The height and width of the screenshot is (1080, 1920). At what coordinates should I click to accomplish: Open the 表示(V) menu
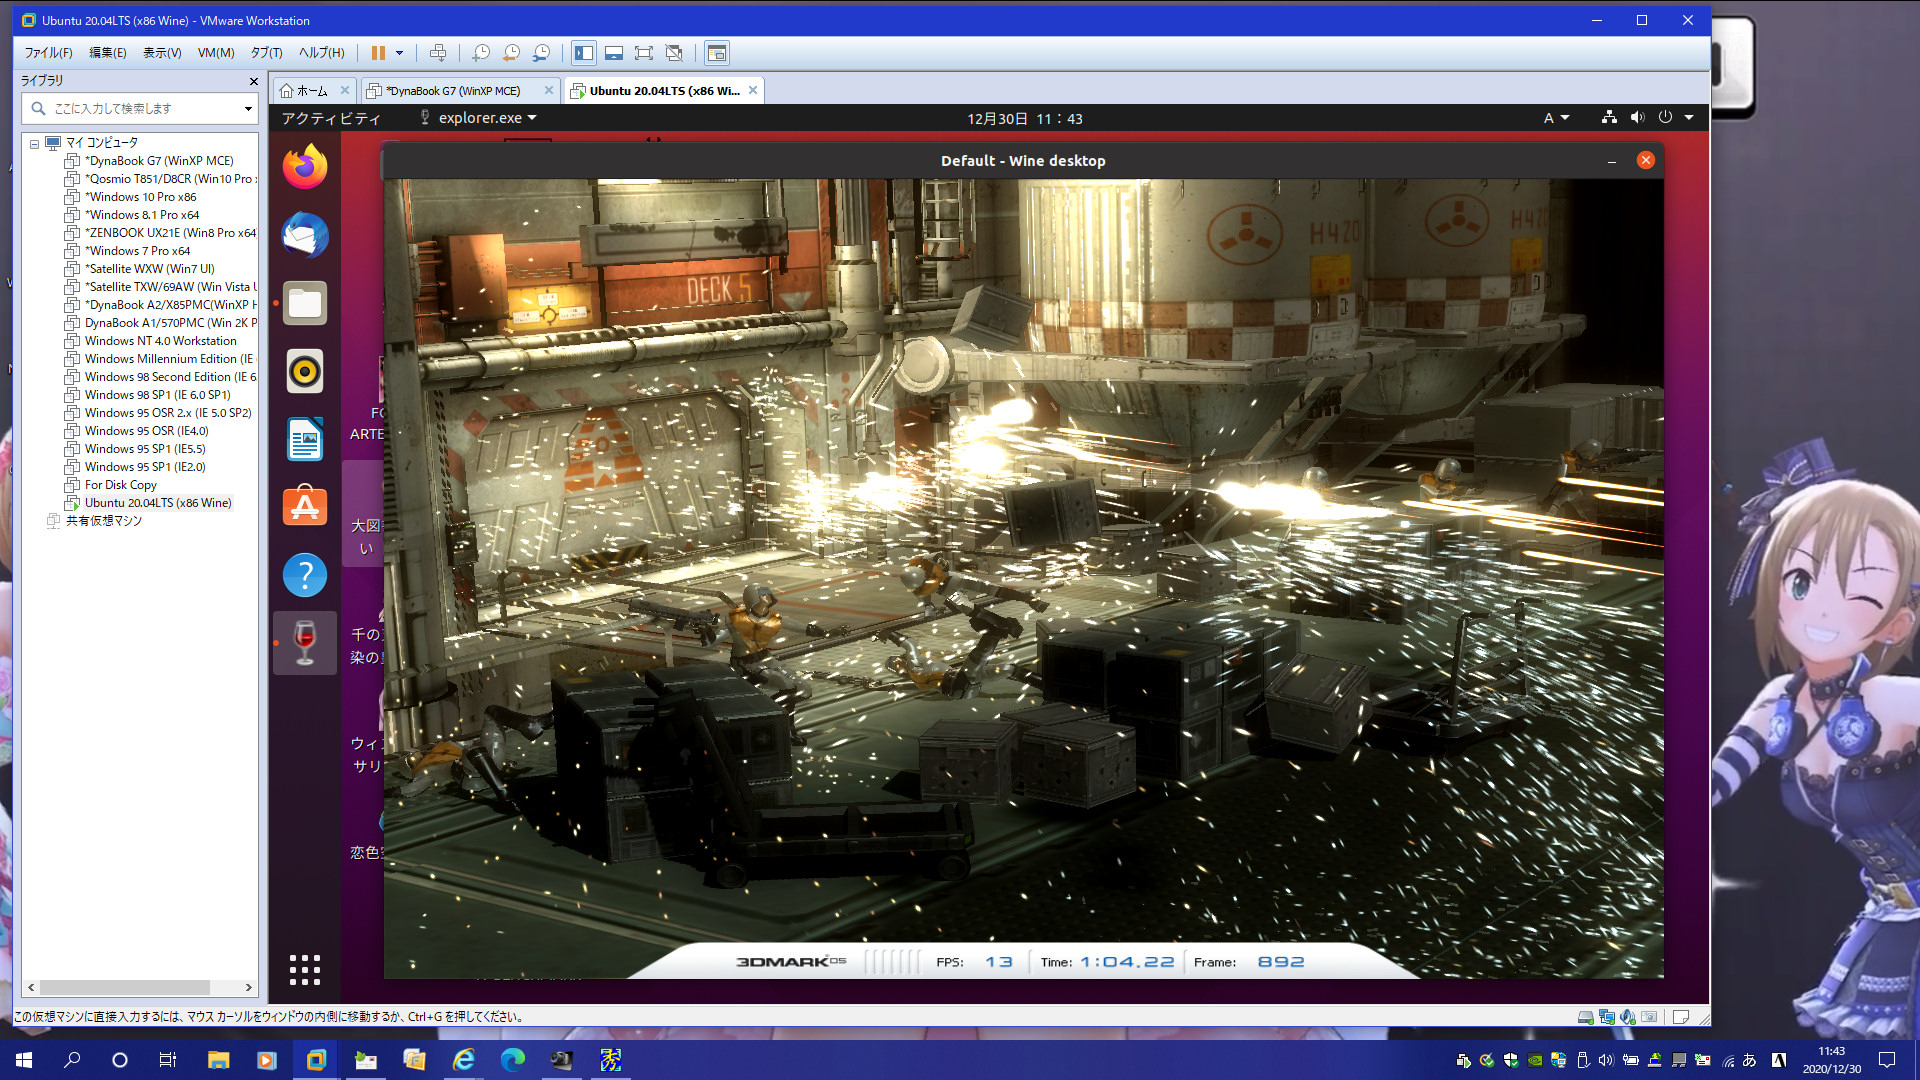pyautogui.click(x=162, y=53)
